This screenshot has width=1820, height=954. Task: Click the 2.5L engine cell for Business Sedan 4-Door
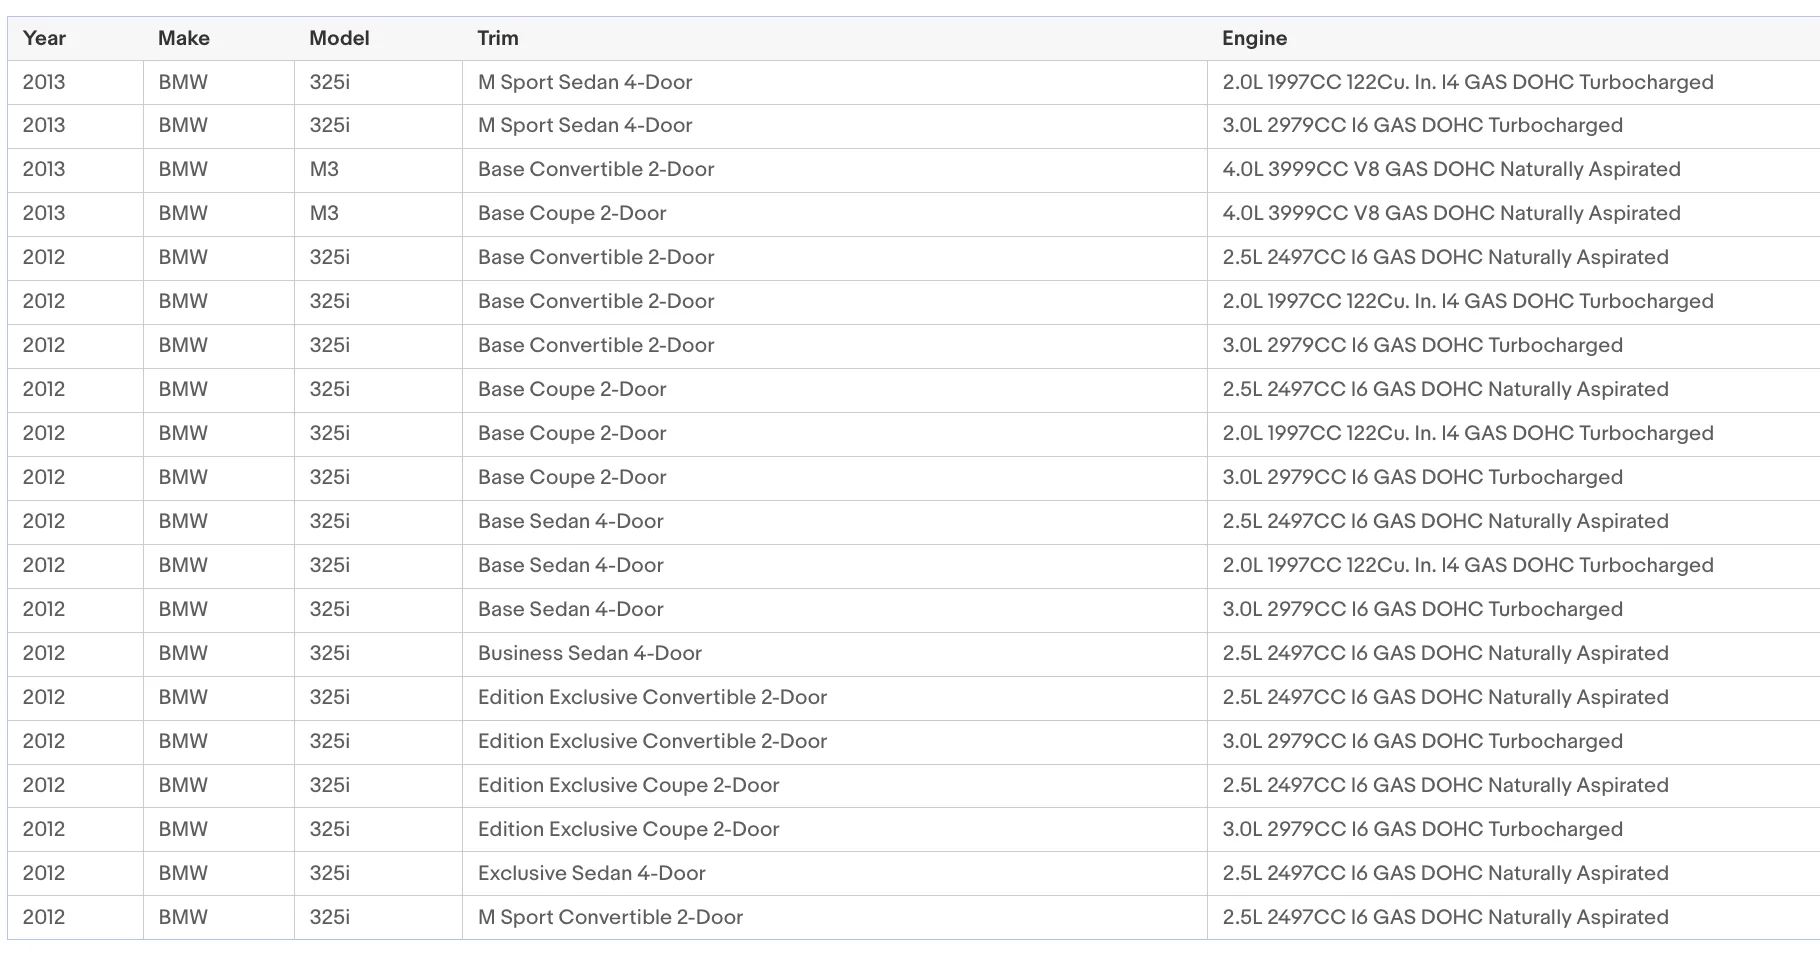click(x=1514, y=654)
